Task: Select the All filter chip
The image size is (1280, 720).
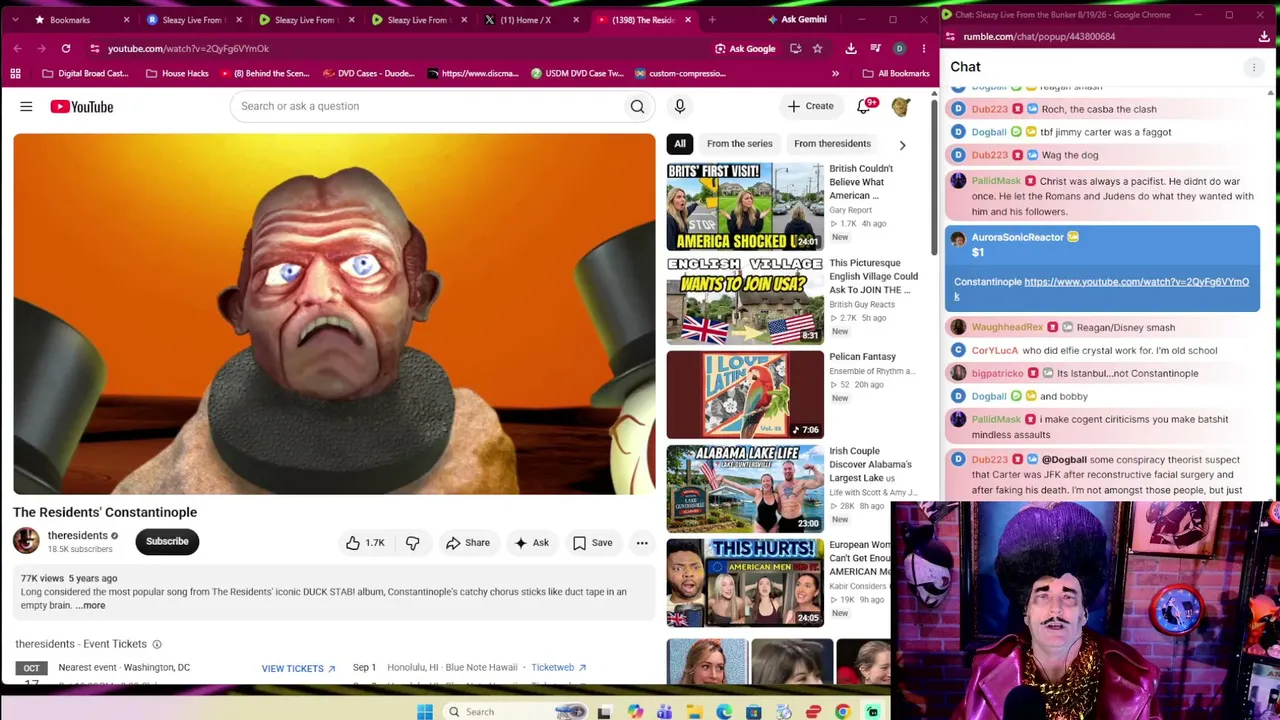Action: 680,144
